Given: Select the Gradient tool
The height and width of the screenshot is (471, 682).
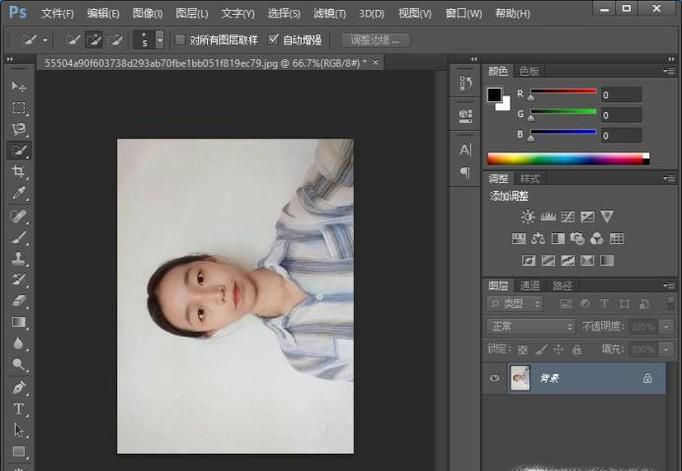Looking at the screenshot, I should click(x=18, y=322).
